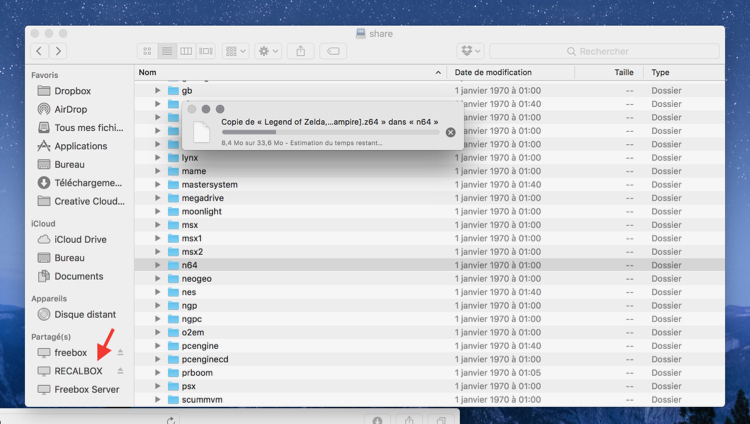Sort by the Taille column
The image size is (750, 424).
click(607, 72)
